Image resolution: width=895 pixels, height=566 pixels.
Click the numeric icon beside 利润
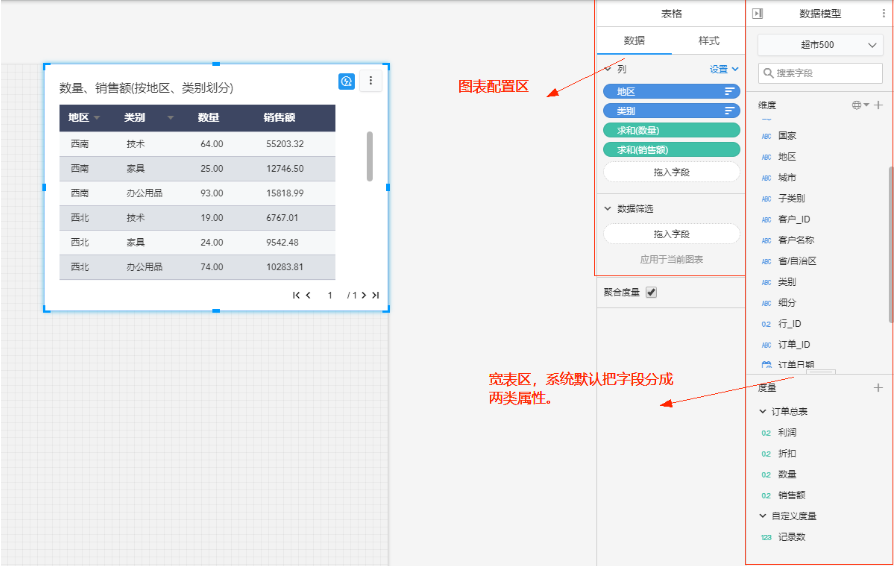pyautogui.click(x=767, y=433)
